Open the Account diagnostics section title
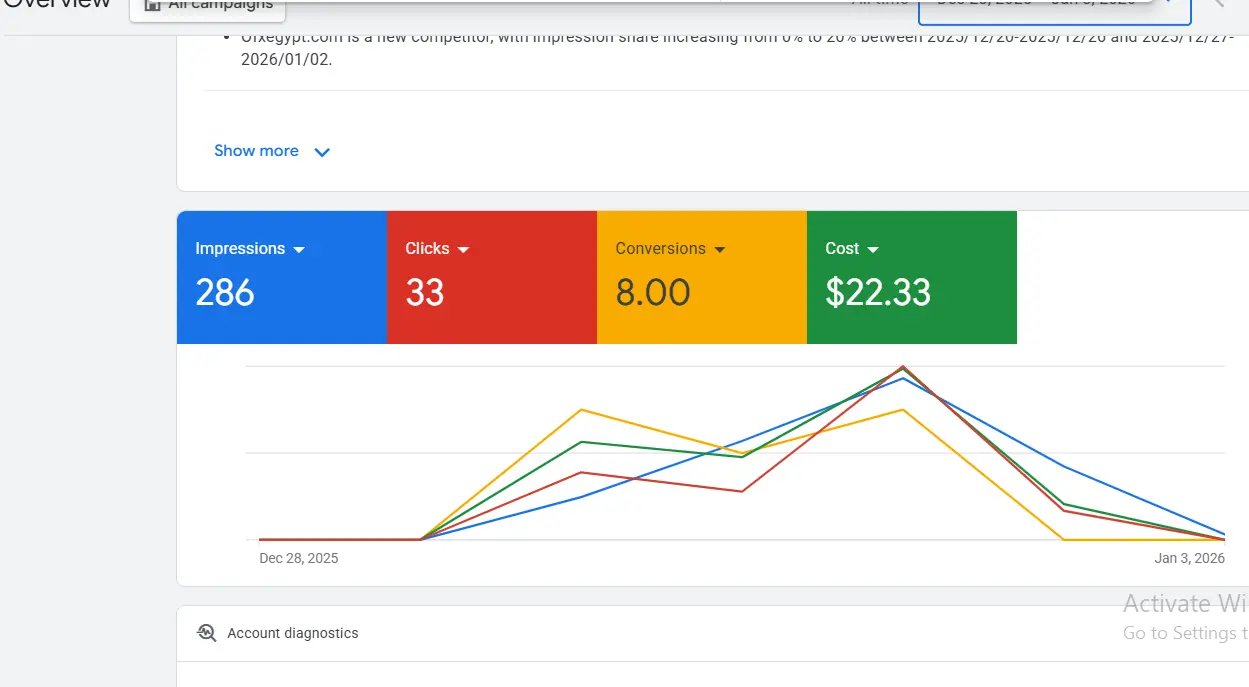 [292, 633]
